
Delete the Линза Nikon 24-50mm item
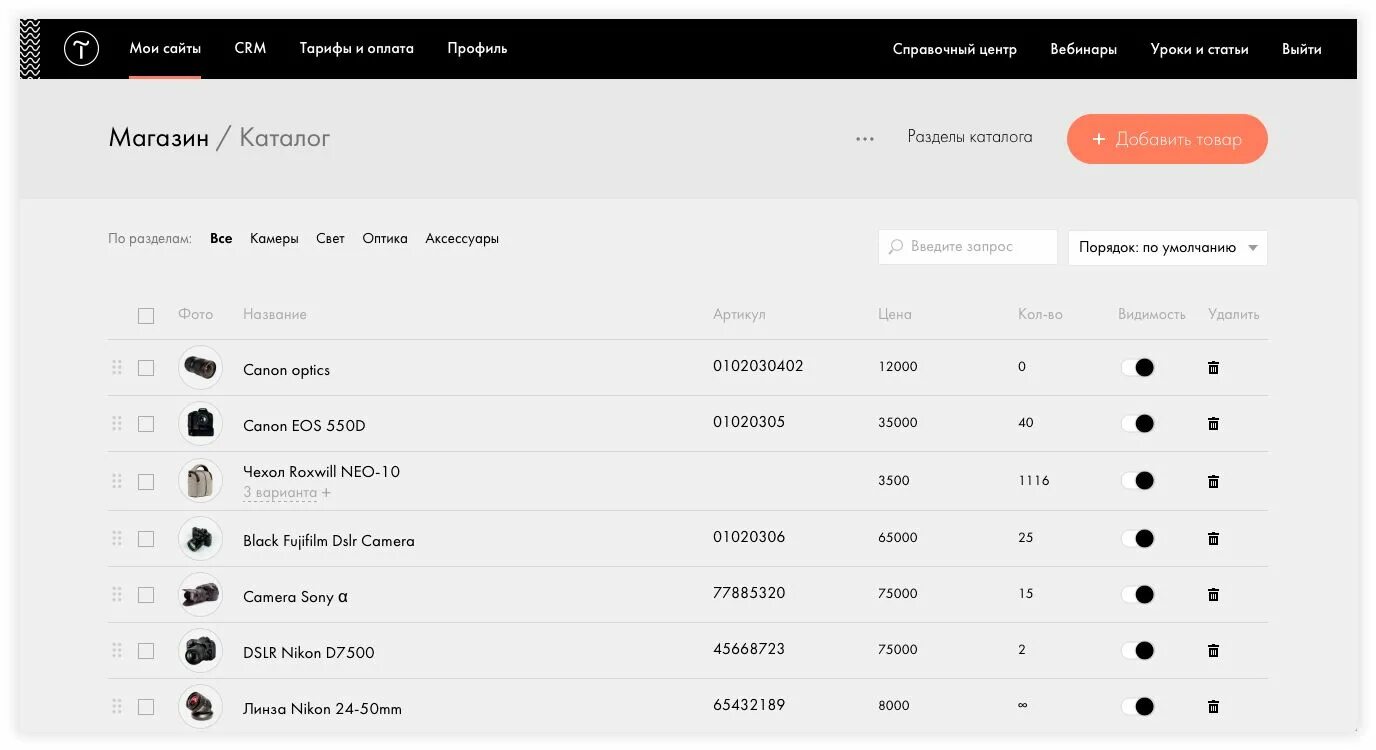[x=1213, y=706]
